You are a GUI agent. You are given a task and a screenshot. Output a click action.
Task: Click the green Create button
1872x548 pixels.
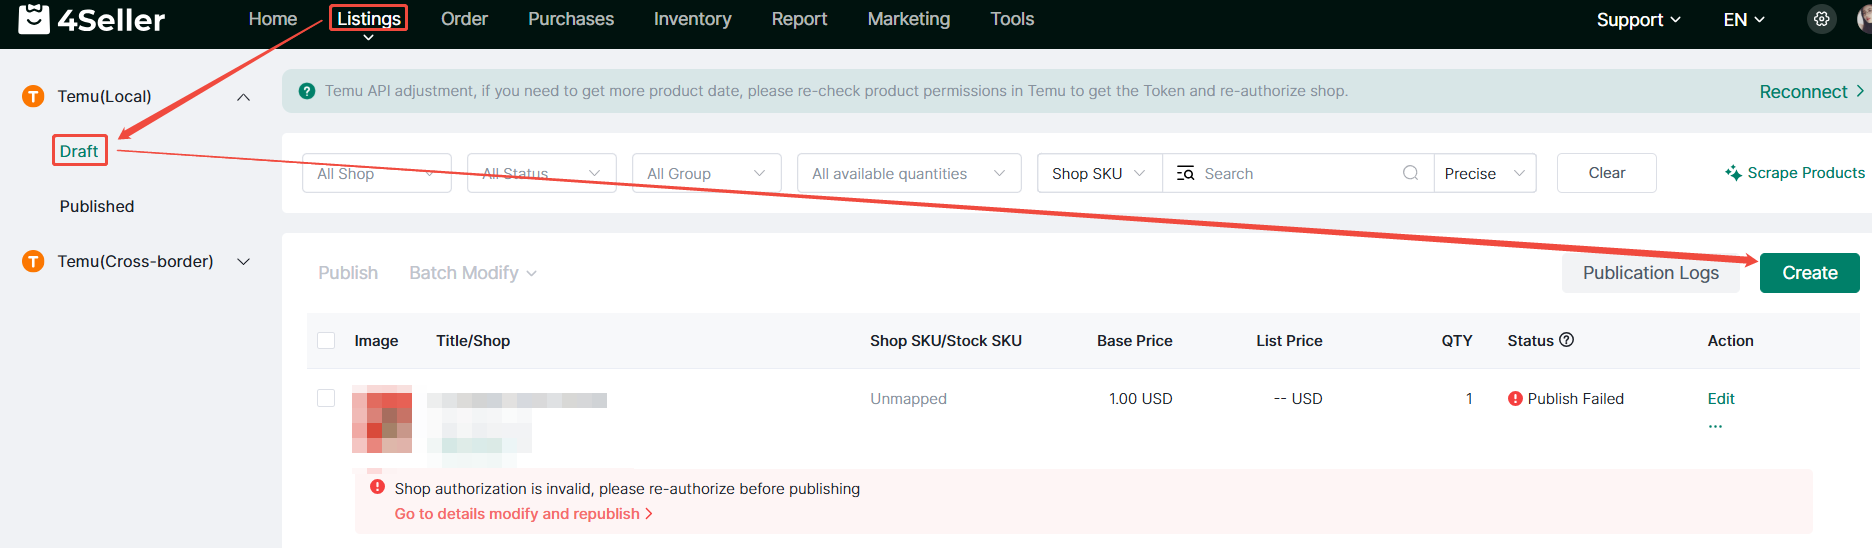click(x=1809, y=273)
